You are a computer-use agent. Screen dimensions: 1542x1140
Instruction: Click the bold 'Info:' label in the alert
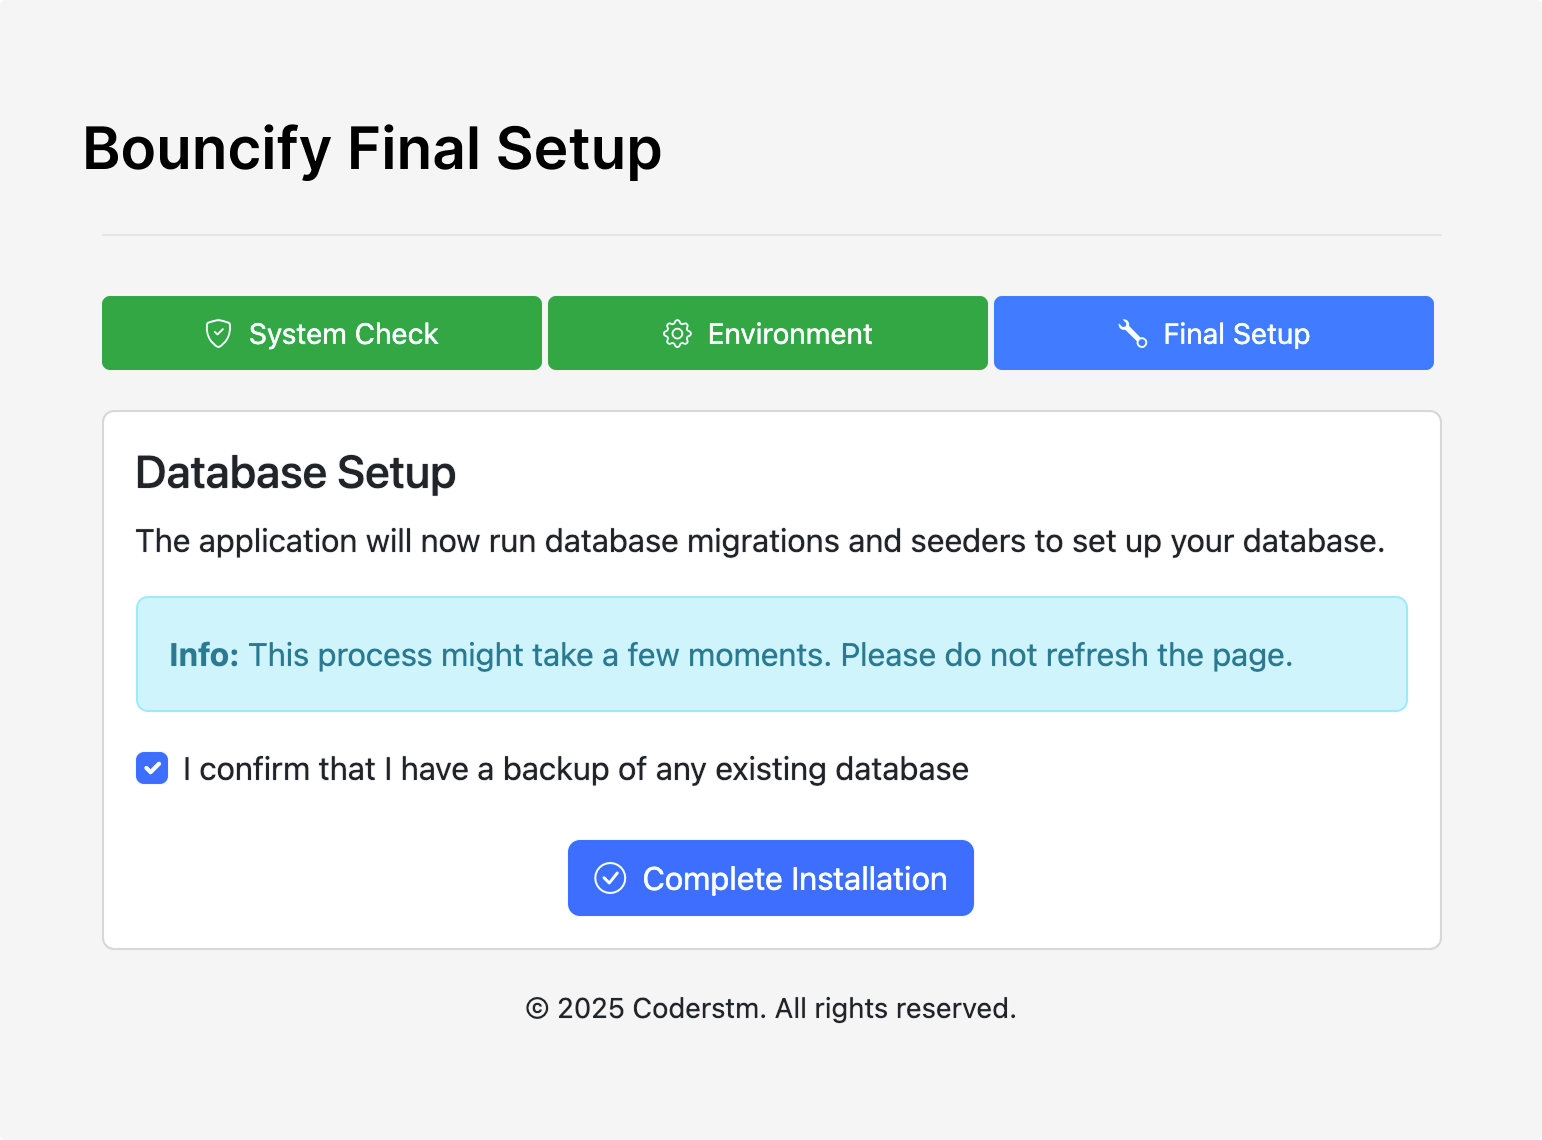pyautogui.click(x=204, y=655)
